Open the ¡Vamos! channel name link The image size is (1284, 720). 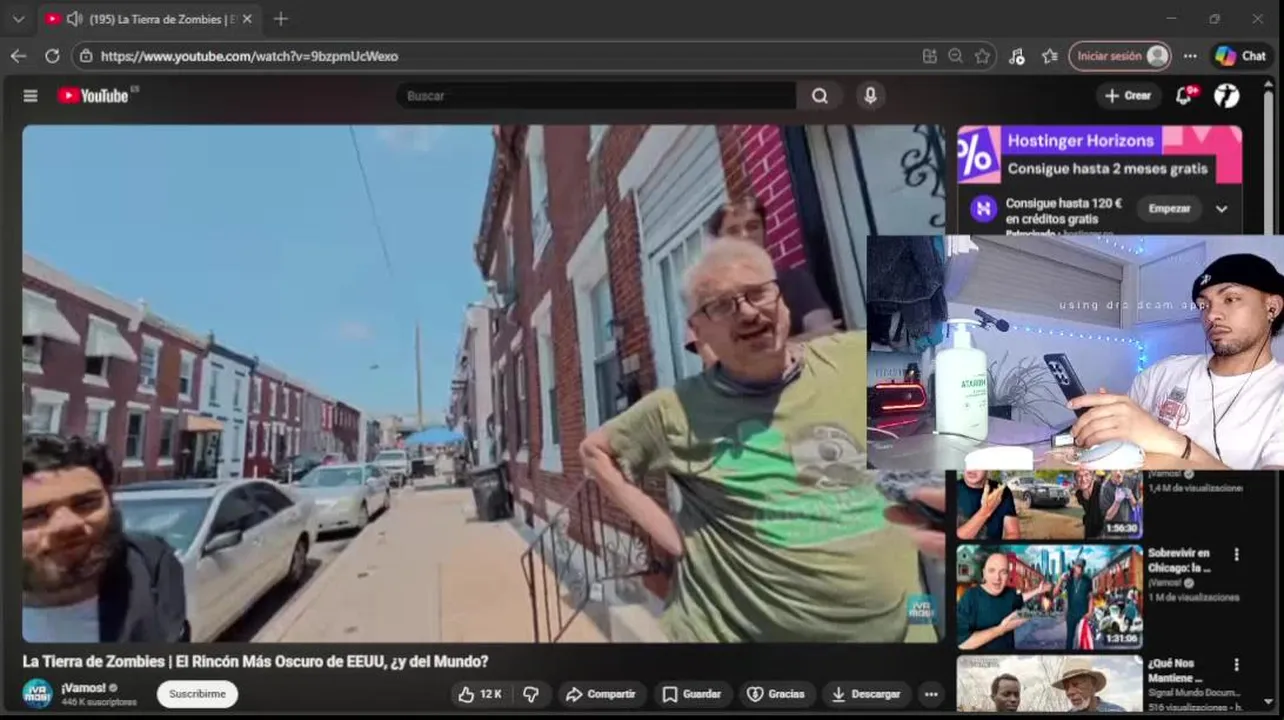[84, 688]
